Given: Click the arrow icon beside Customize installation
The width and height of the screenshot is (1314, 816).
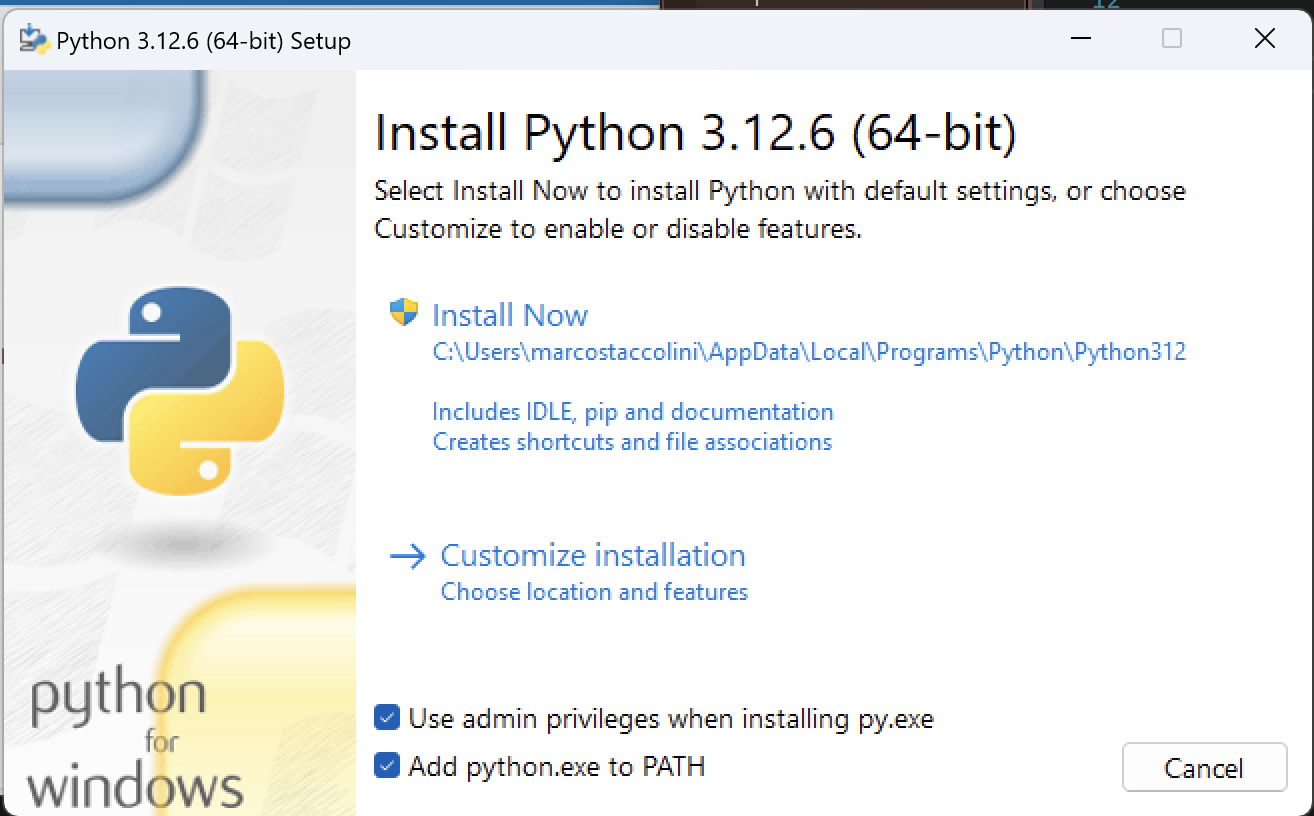Looking at the screenshot, I should pos(407,557).
